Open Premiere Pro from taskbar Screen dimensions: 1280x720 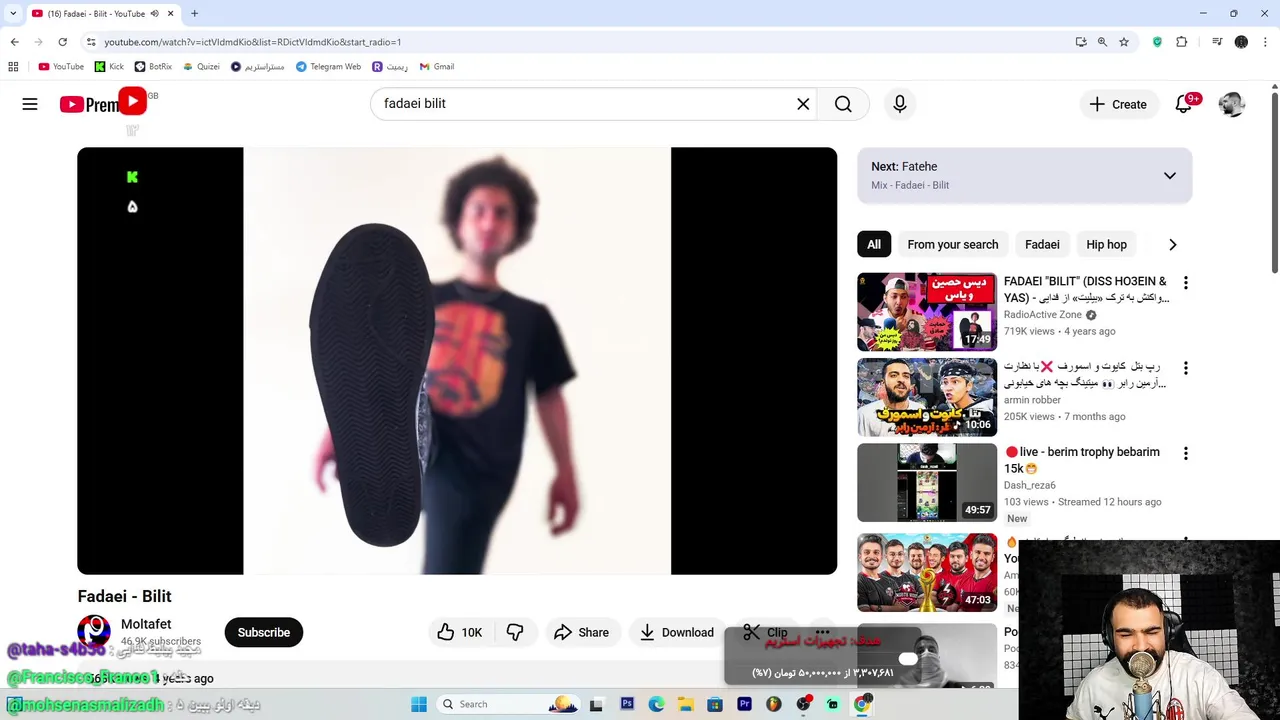point(744,704)
